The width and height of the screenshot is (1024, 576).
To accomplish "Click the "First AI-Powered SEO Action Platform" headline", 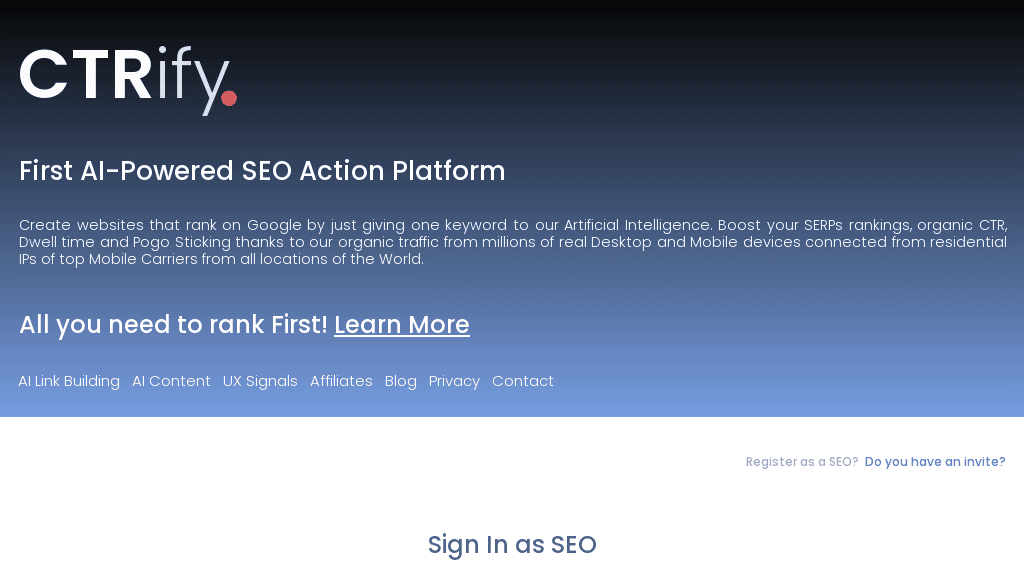I will coord(262,171).
